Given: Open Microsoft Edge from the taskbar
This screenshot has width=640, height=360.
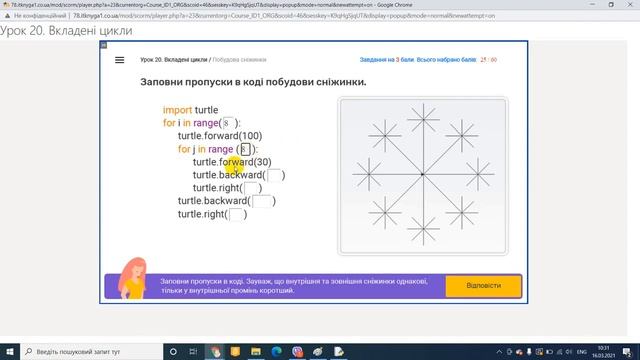Looking at the screenshot, I should coord(277,351).
